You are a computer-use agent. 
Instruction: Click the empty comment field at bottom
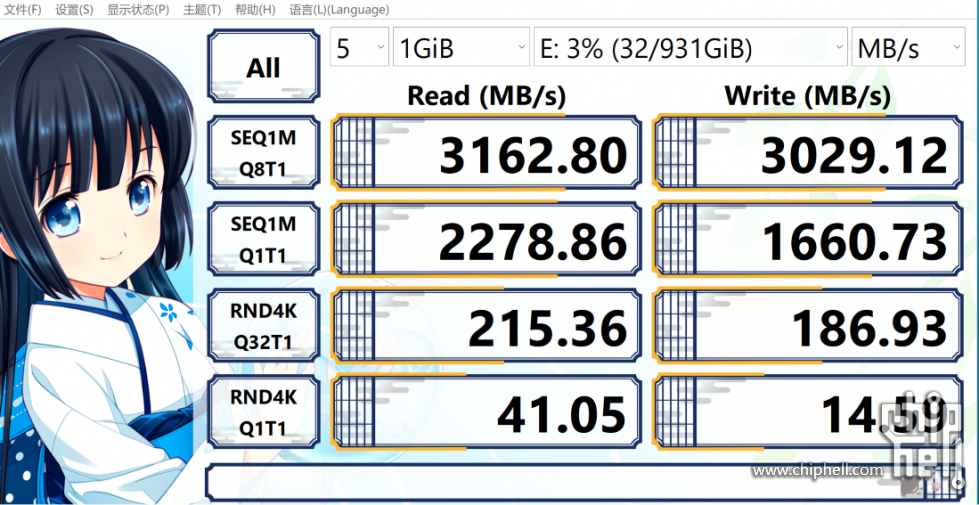tap(585, 483)
